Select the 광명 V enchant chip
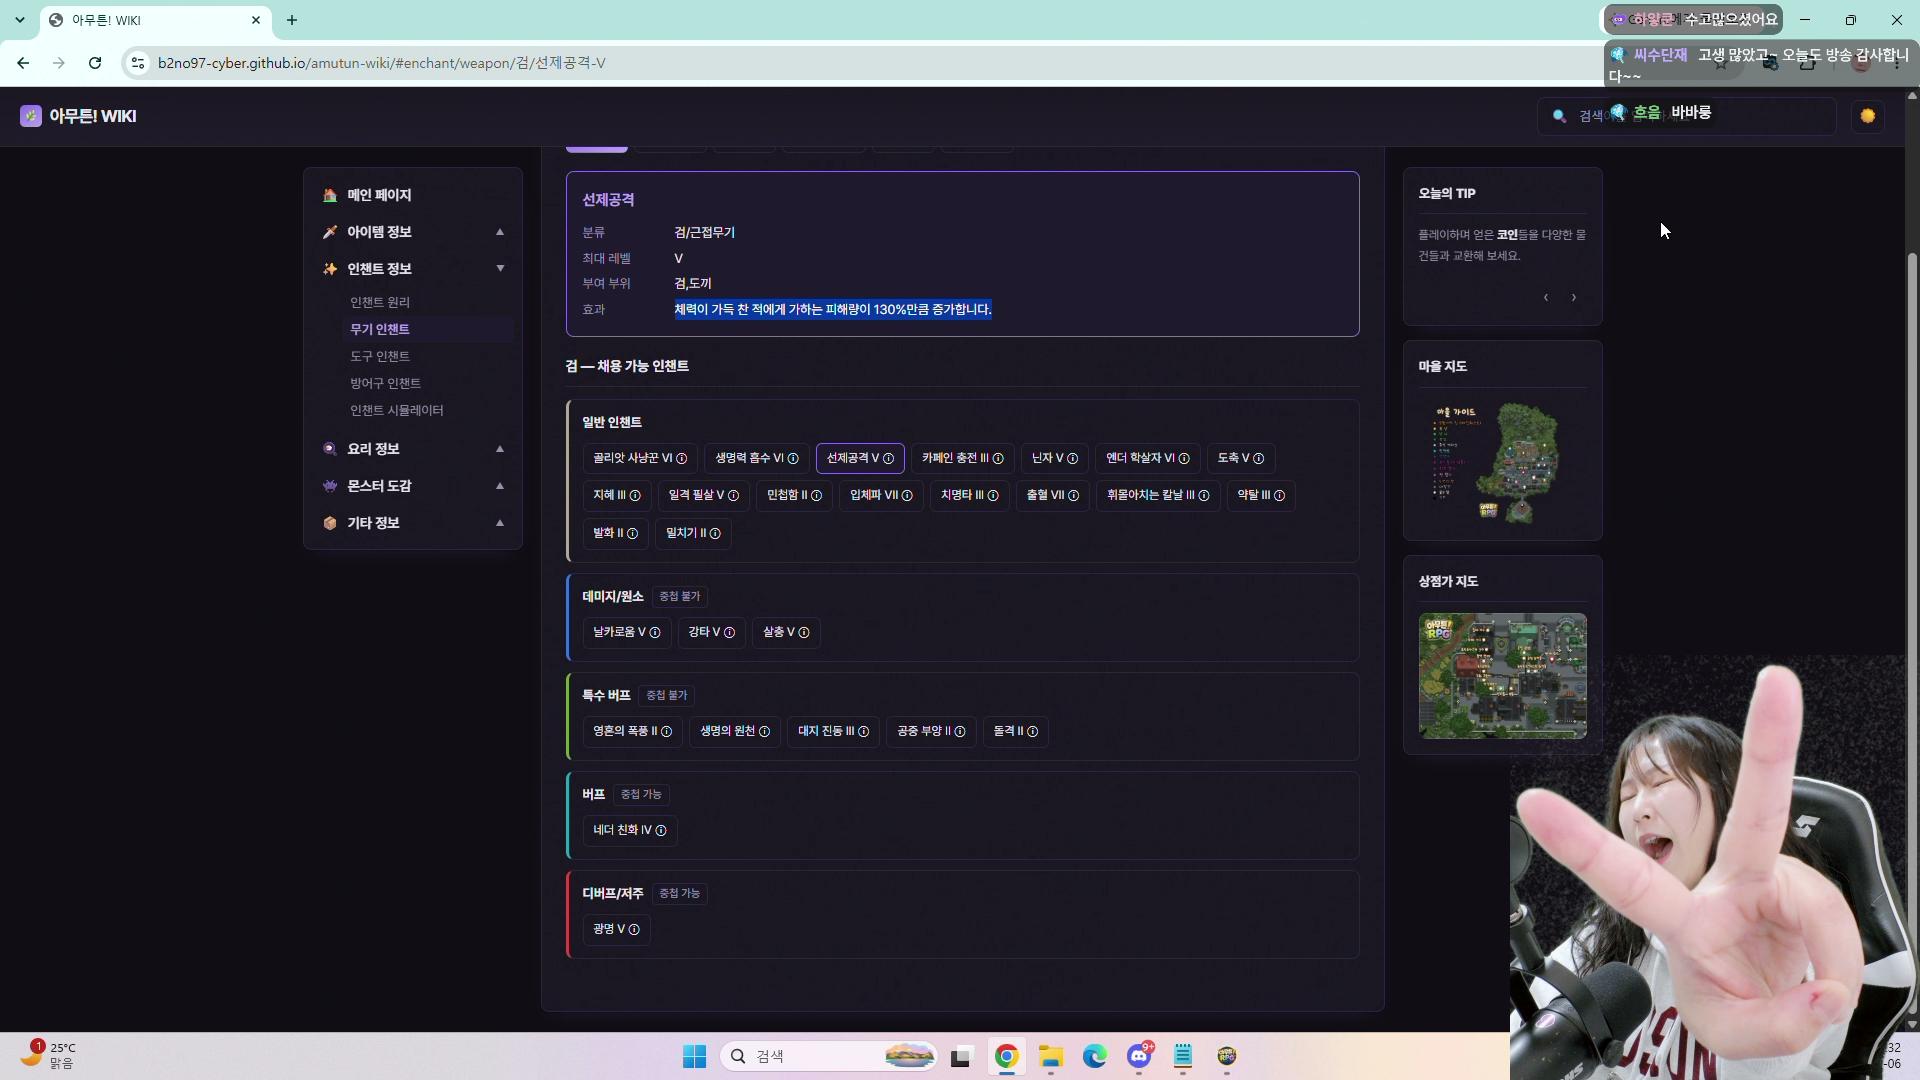 click(616, 929)
